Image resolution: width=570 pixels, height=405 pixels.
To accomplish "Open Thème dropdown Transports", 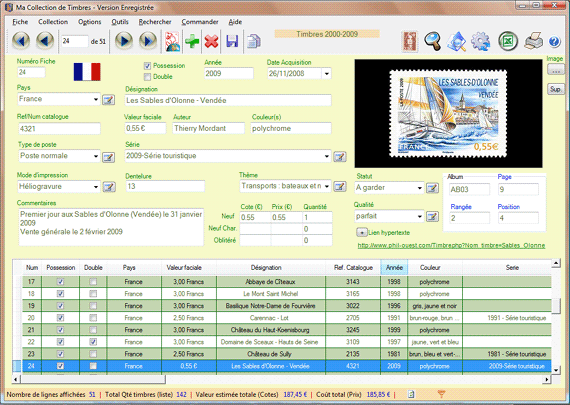I will [327, 186].
